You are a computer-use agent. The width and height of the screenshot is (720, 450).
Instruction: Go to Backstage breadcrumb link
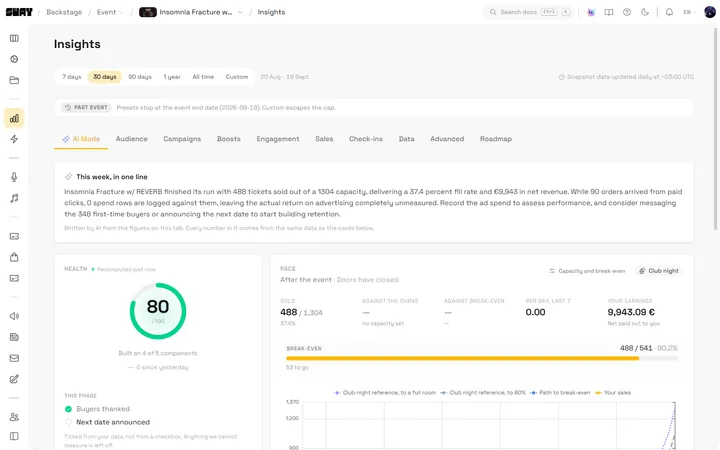tap(64, 12)
